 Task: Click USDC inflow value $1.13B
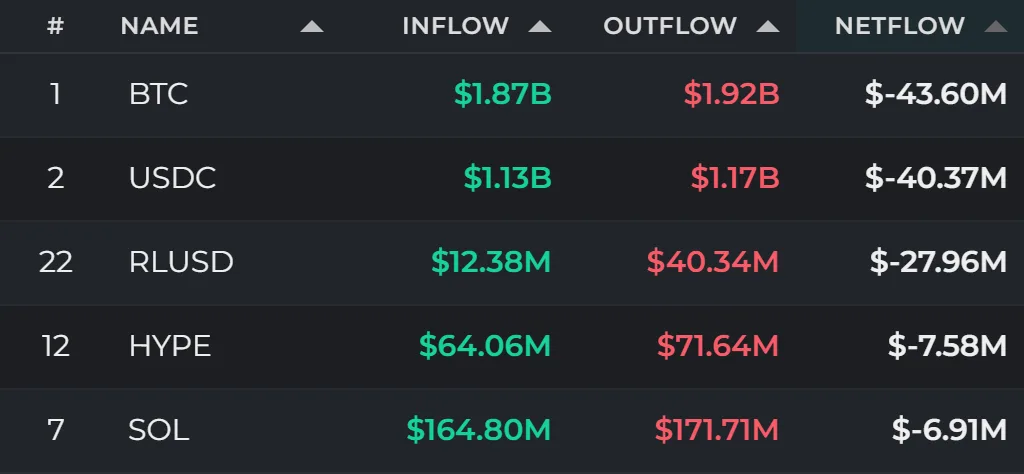[x=507, y=178]
